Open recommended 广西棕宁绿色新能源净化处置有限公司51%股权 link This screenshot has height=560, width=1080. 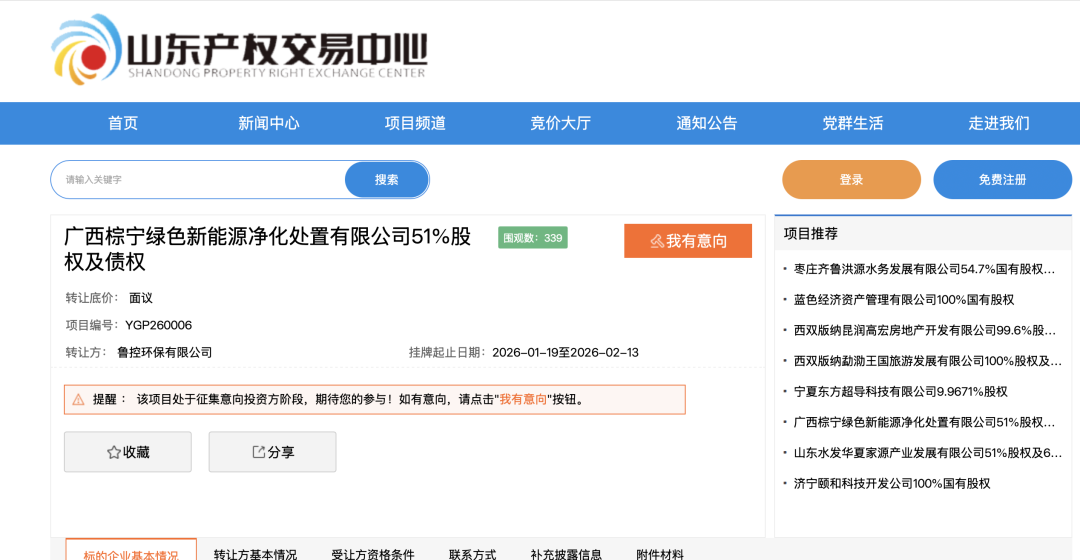(924, 422)
